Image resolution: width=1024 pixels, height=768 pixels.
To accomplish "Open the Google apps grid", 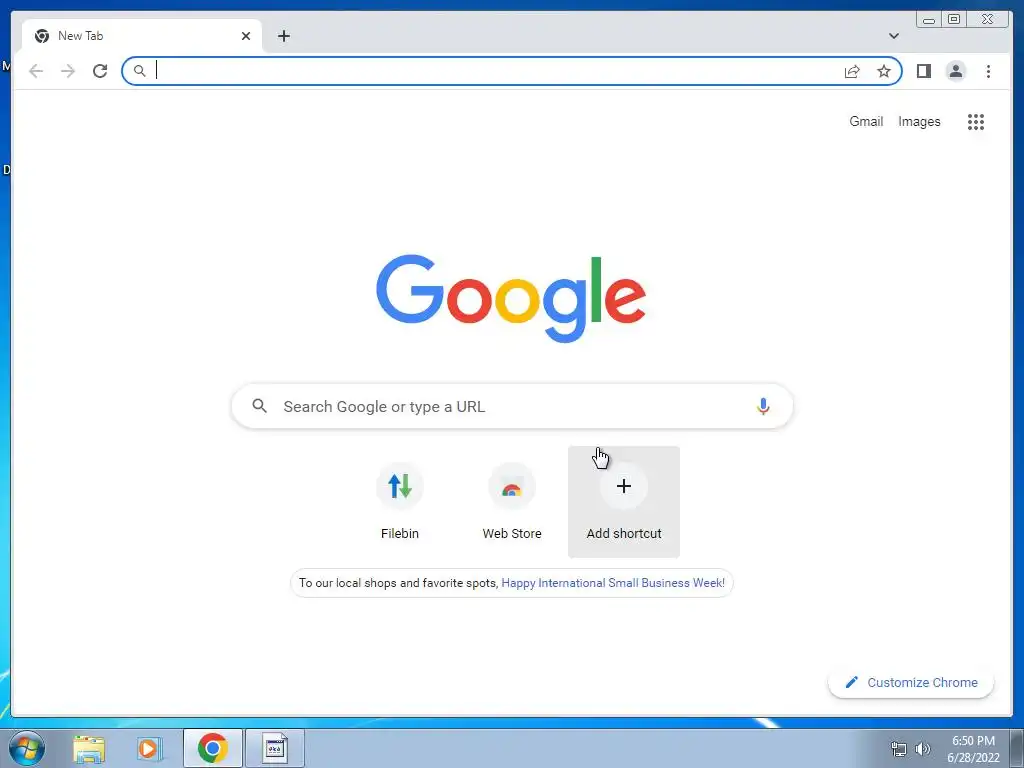I will coord(976,121).
